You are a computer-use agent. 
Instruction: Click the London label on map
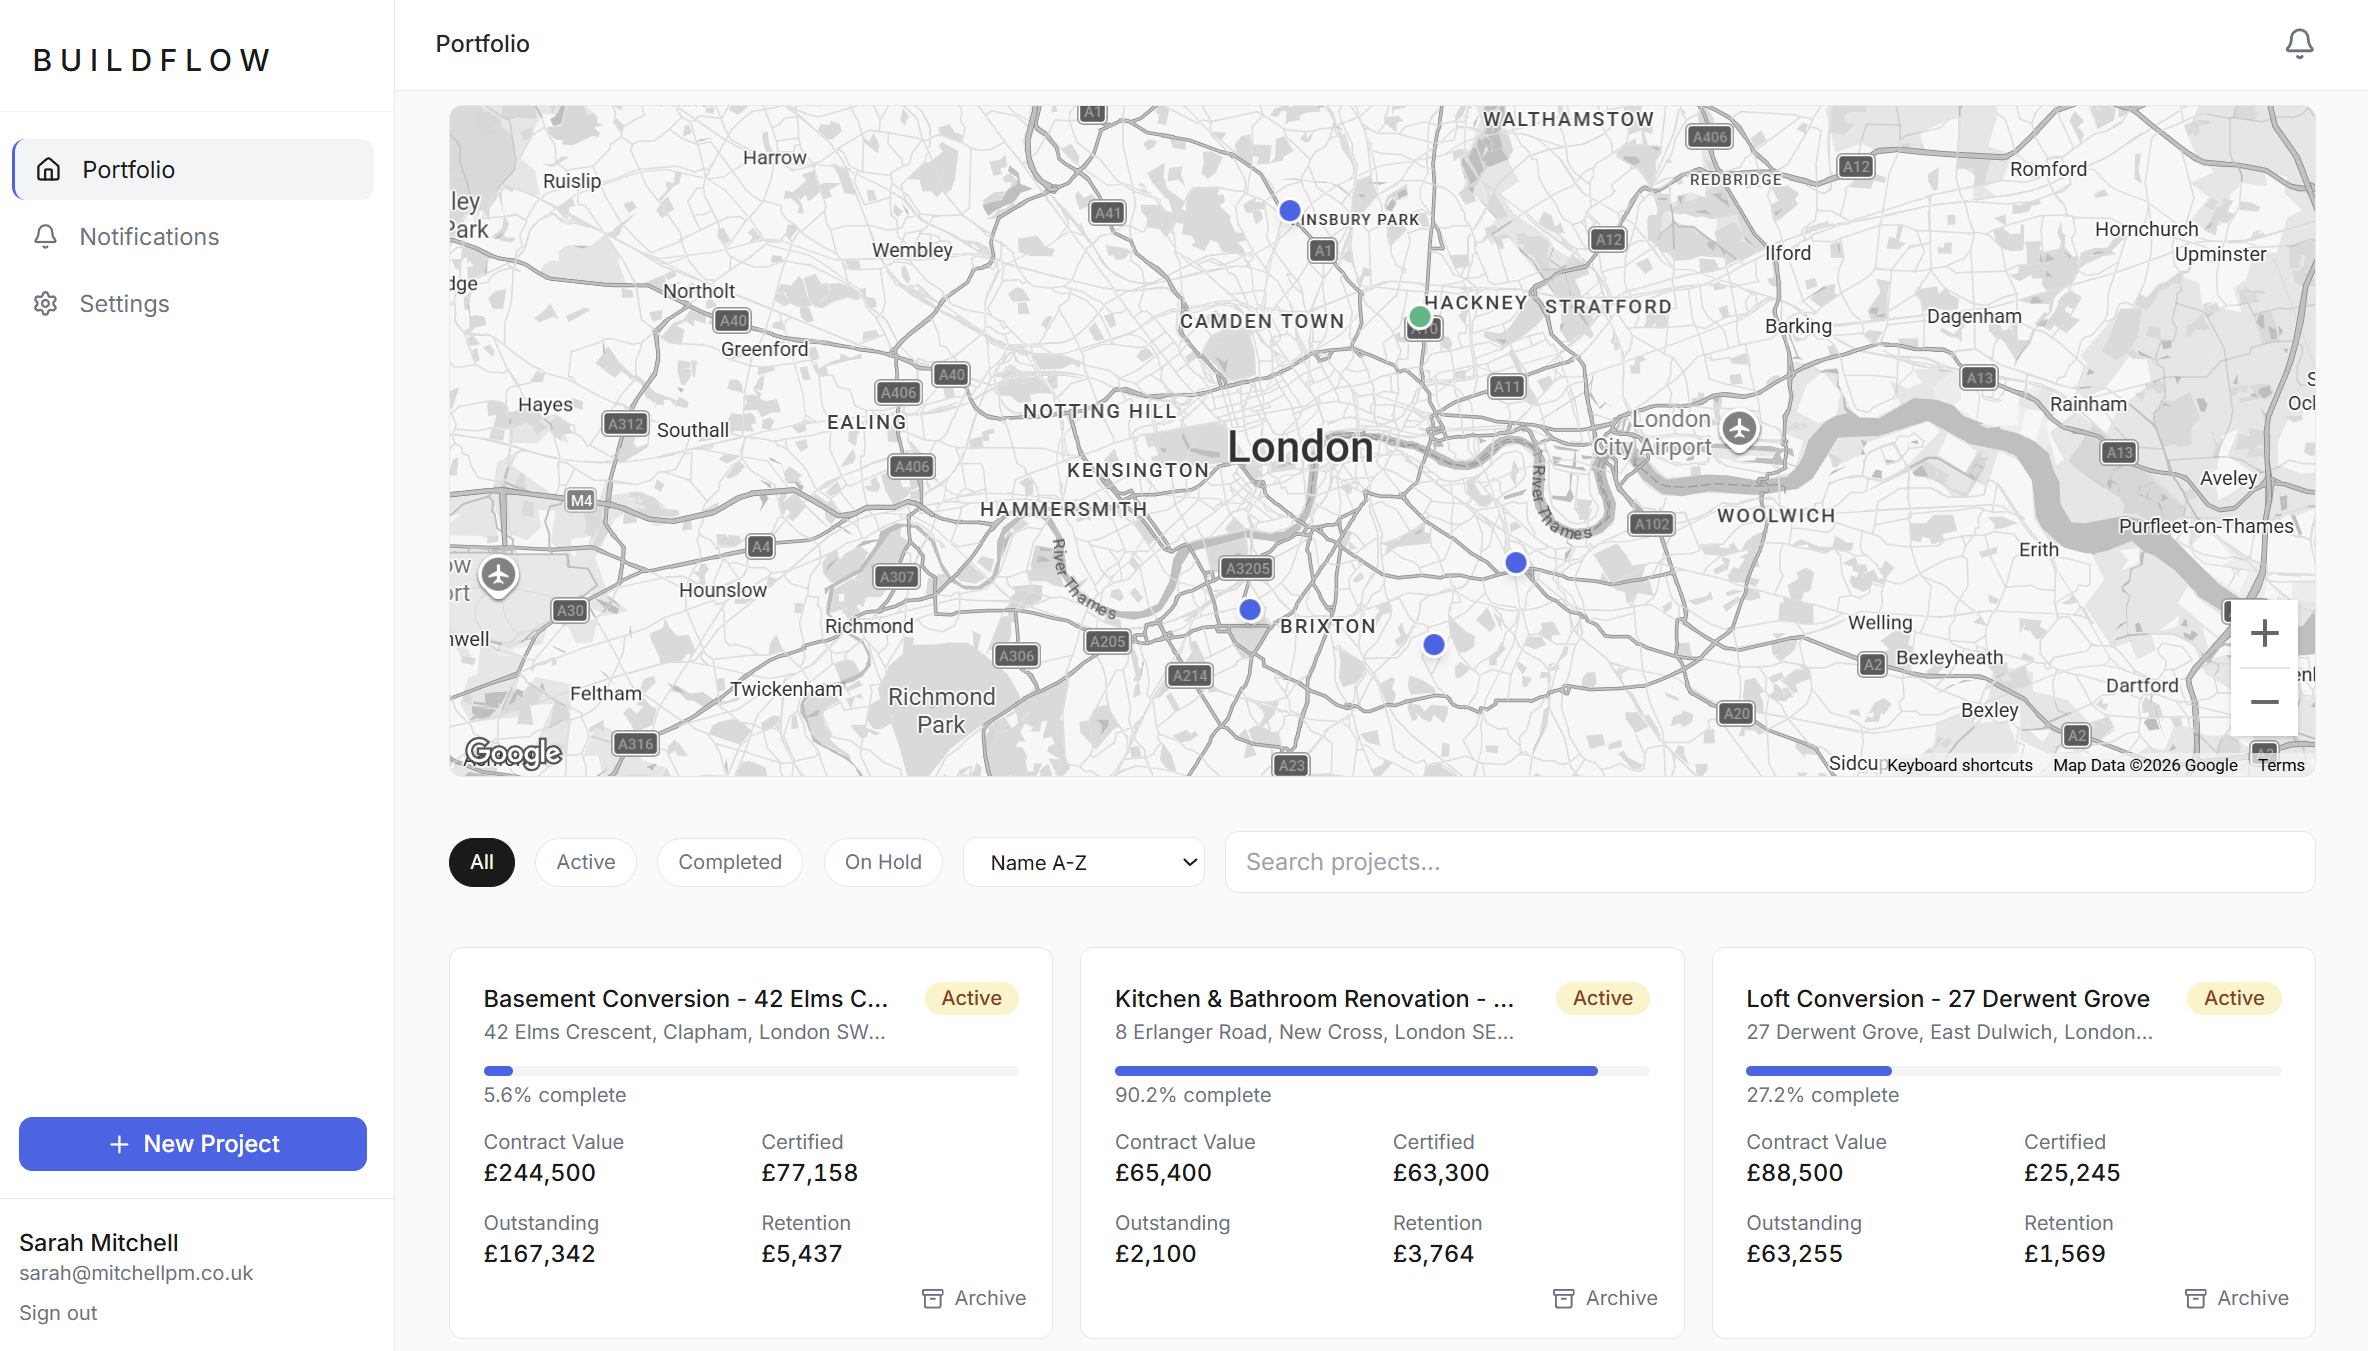click(1300, 447)
